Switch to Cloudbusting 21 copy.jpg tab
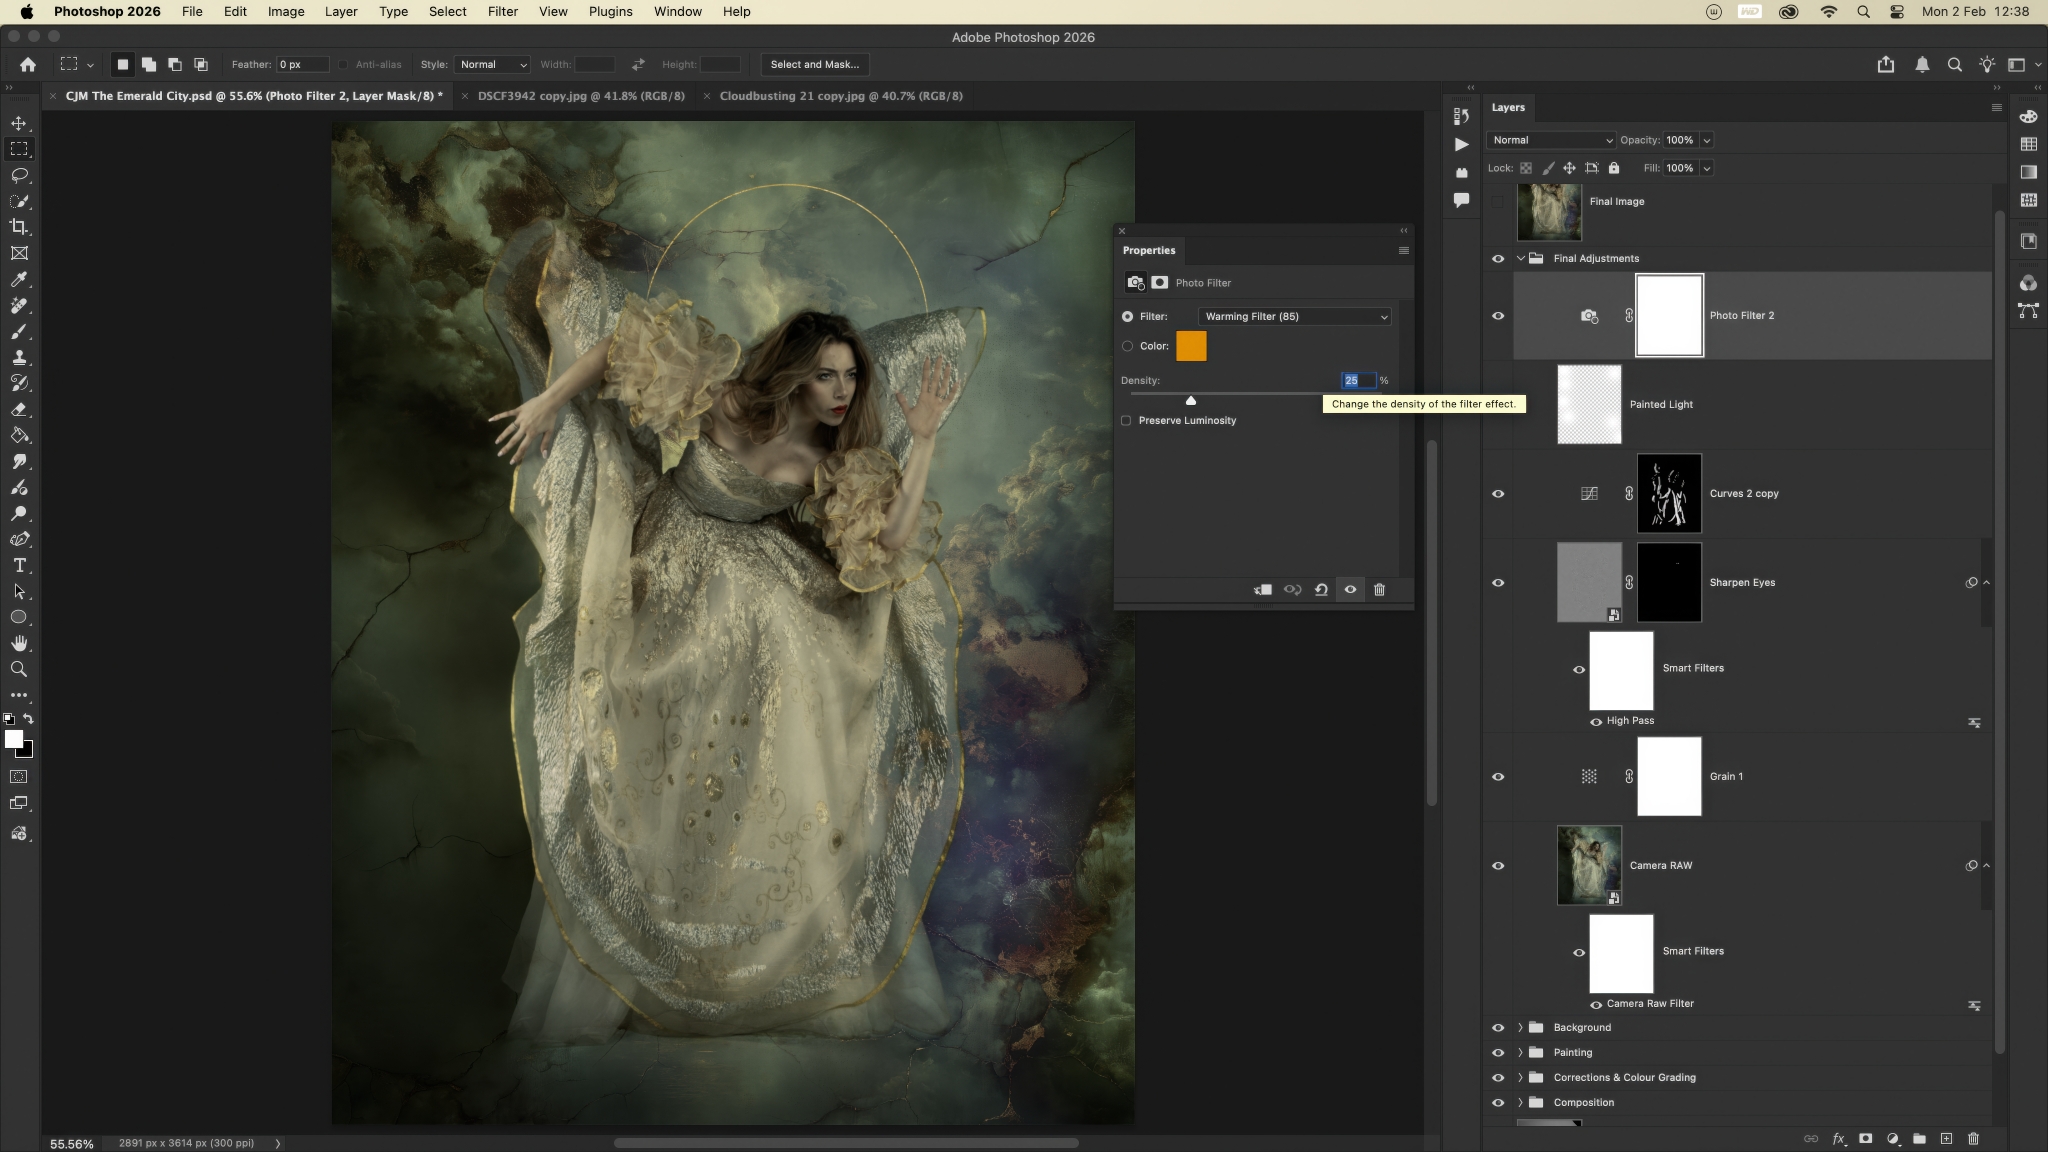The height and width of the screenshot is (1152, 2048). point(841,96)
